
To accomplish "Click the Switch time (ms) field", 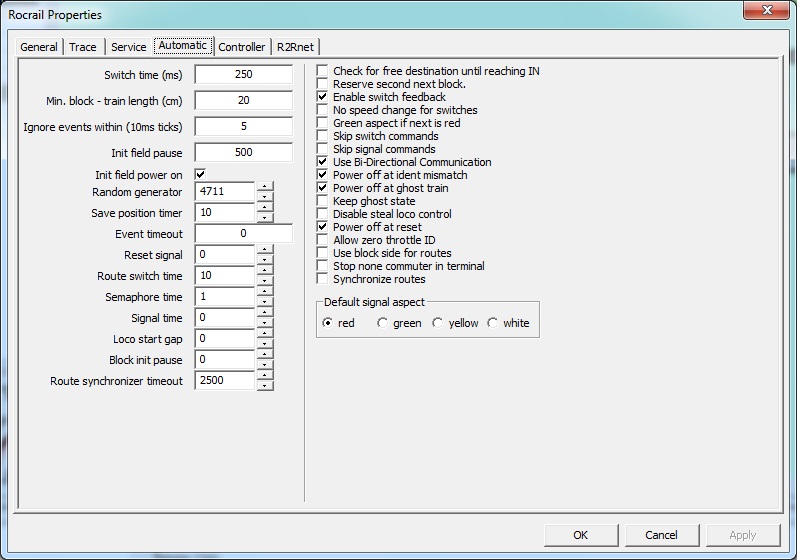I will (x=243, y=74).
